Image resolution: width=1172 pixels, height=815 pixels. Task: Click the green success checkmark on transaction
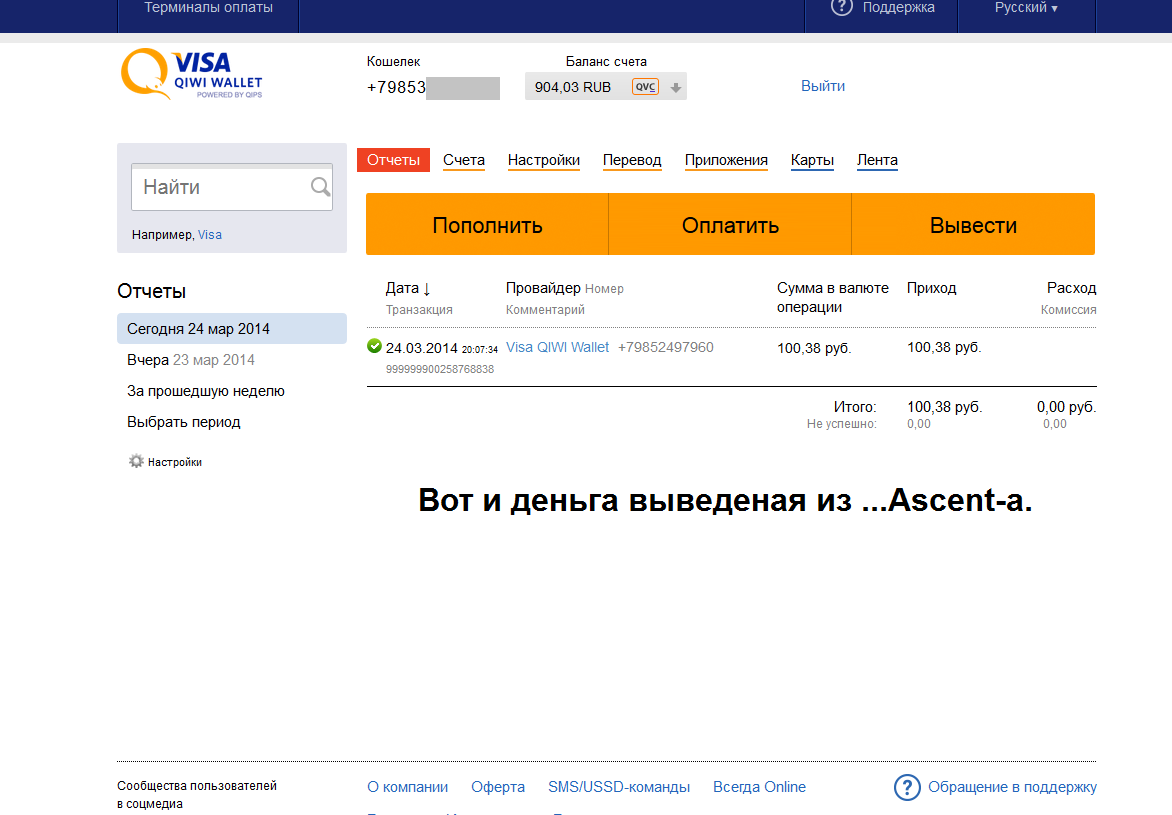(374, 346)
